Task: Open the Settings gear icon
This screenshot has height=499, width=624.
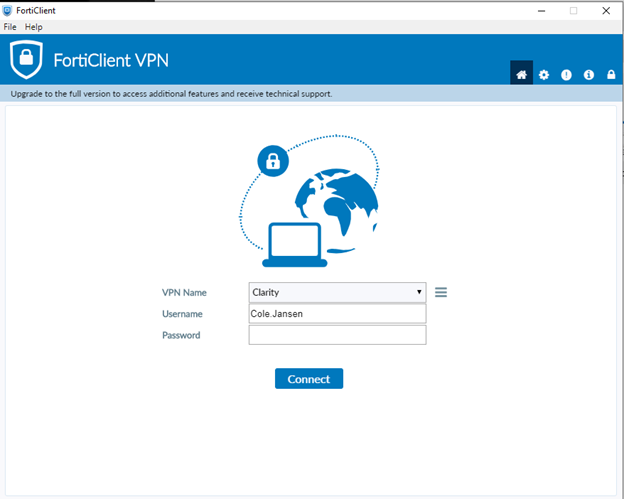Action: tap(544, 74)
